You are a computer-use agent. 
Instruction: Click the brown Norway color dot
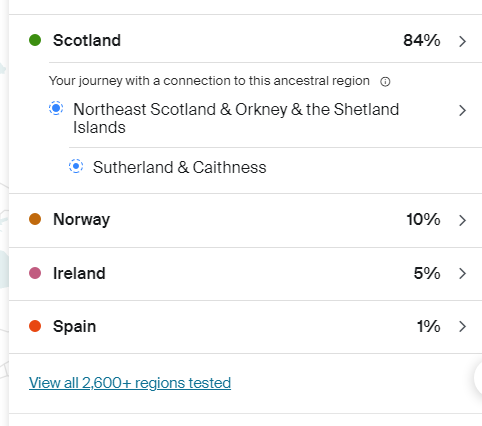[x=35, y=219]
